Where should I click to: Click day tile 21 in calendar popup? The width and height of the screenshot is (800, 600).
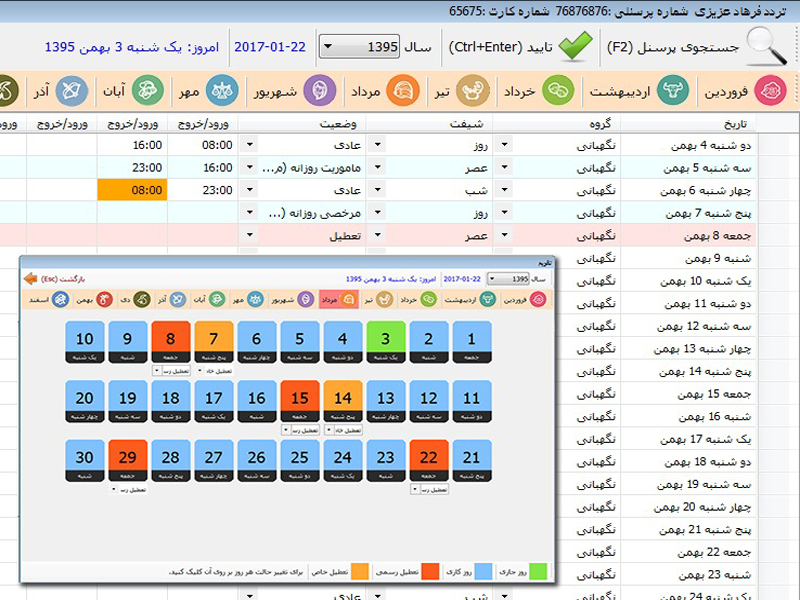pyautogui.click(x=472, y=460)
